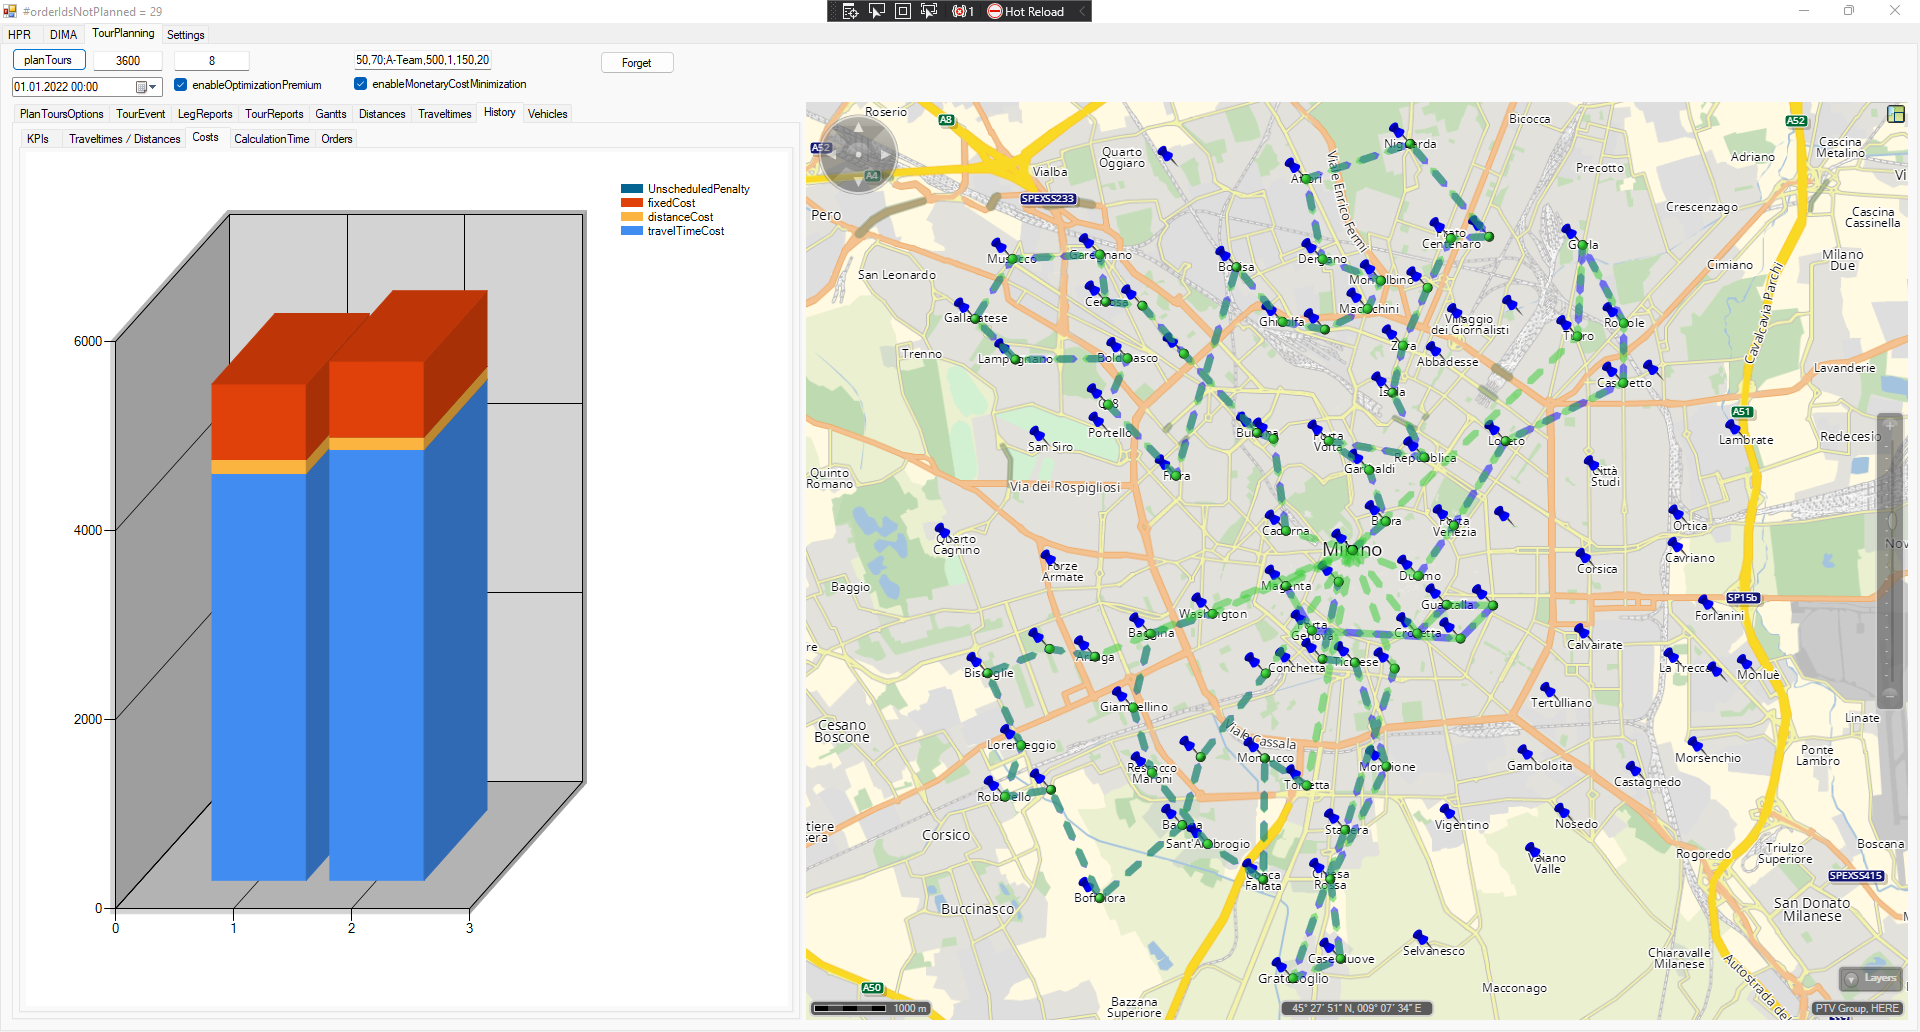The width and height of the screenshot is (1920, 1032).
Task: Toggle Display Layout Adorners icon
Action: click(903, 11)
